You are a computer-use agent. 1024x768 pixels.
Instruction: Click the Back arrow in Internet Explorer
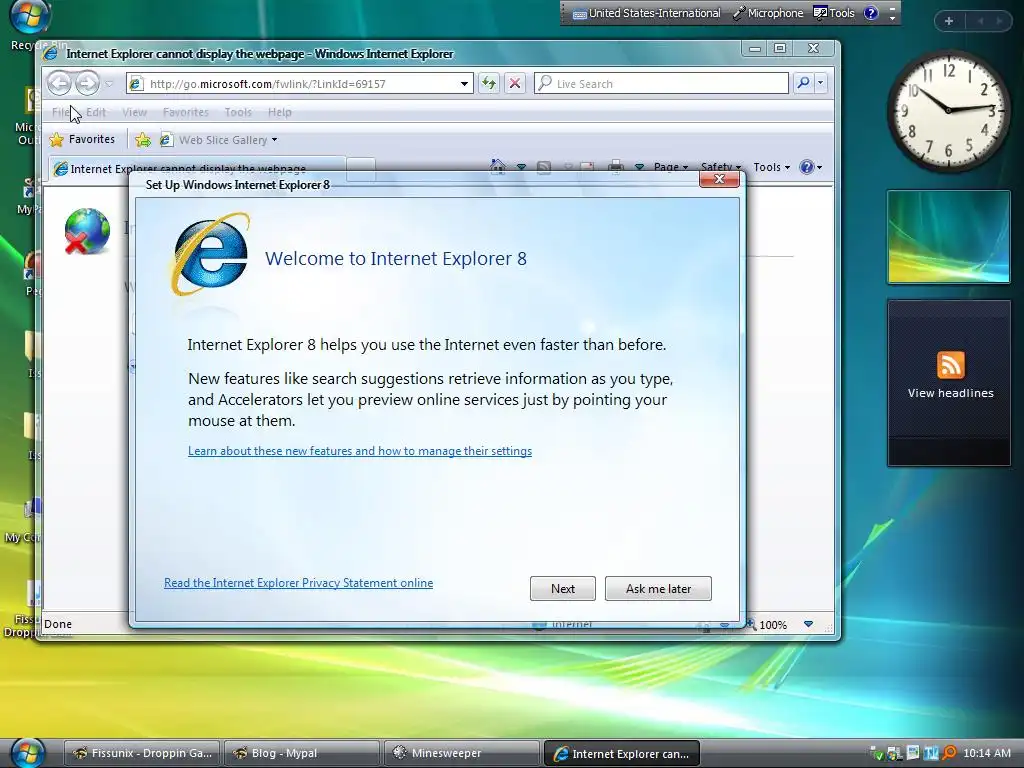pos(59,83)
